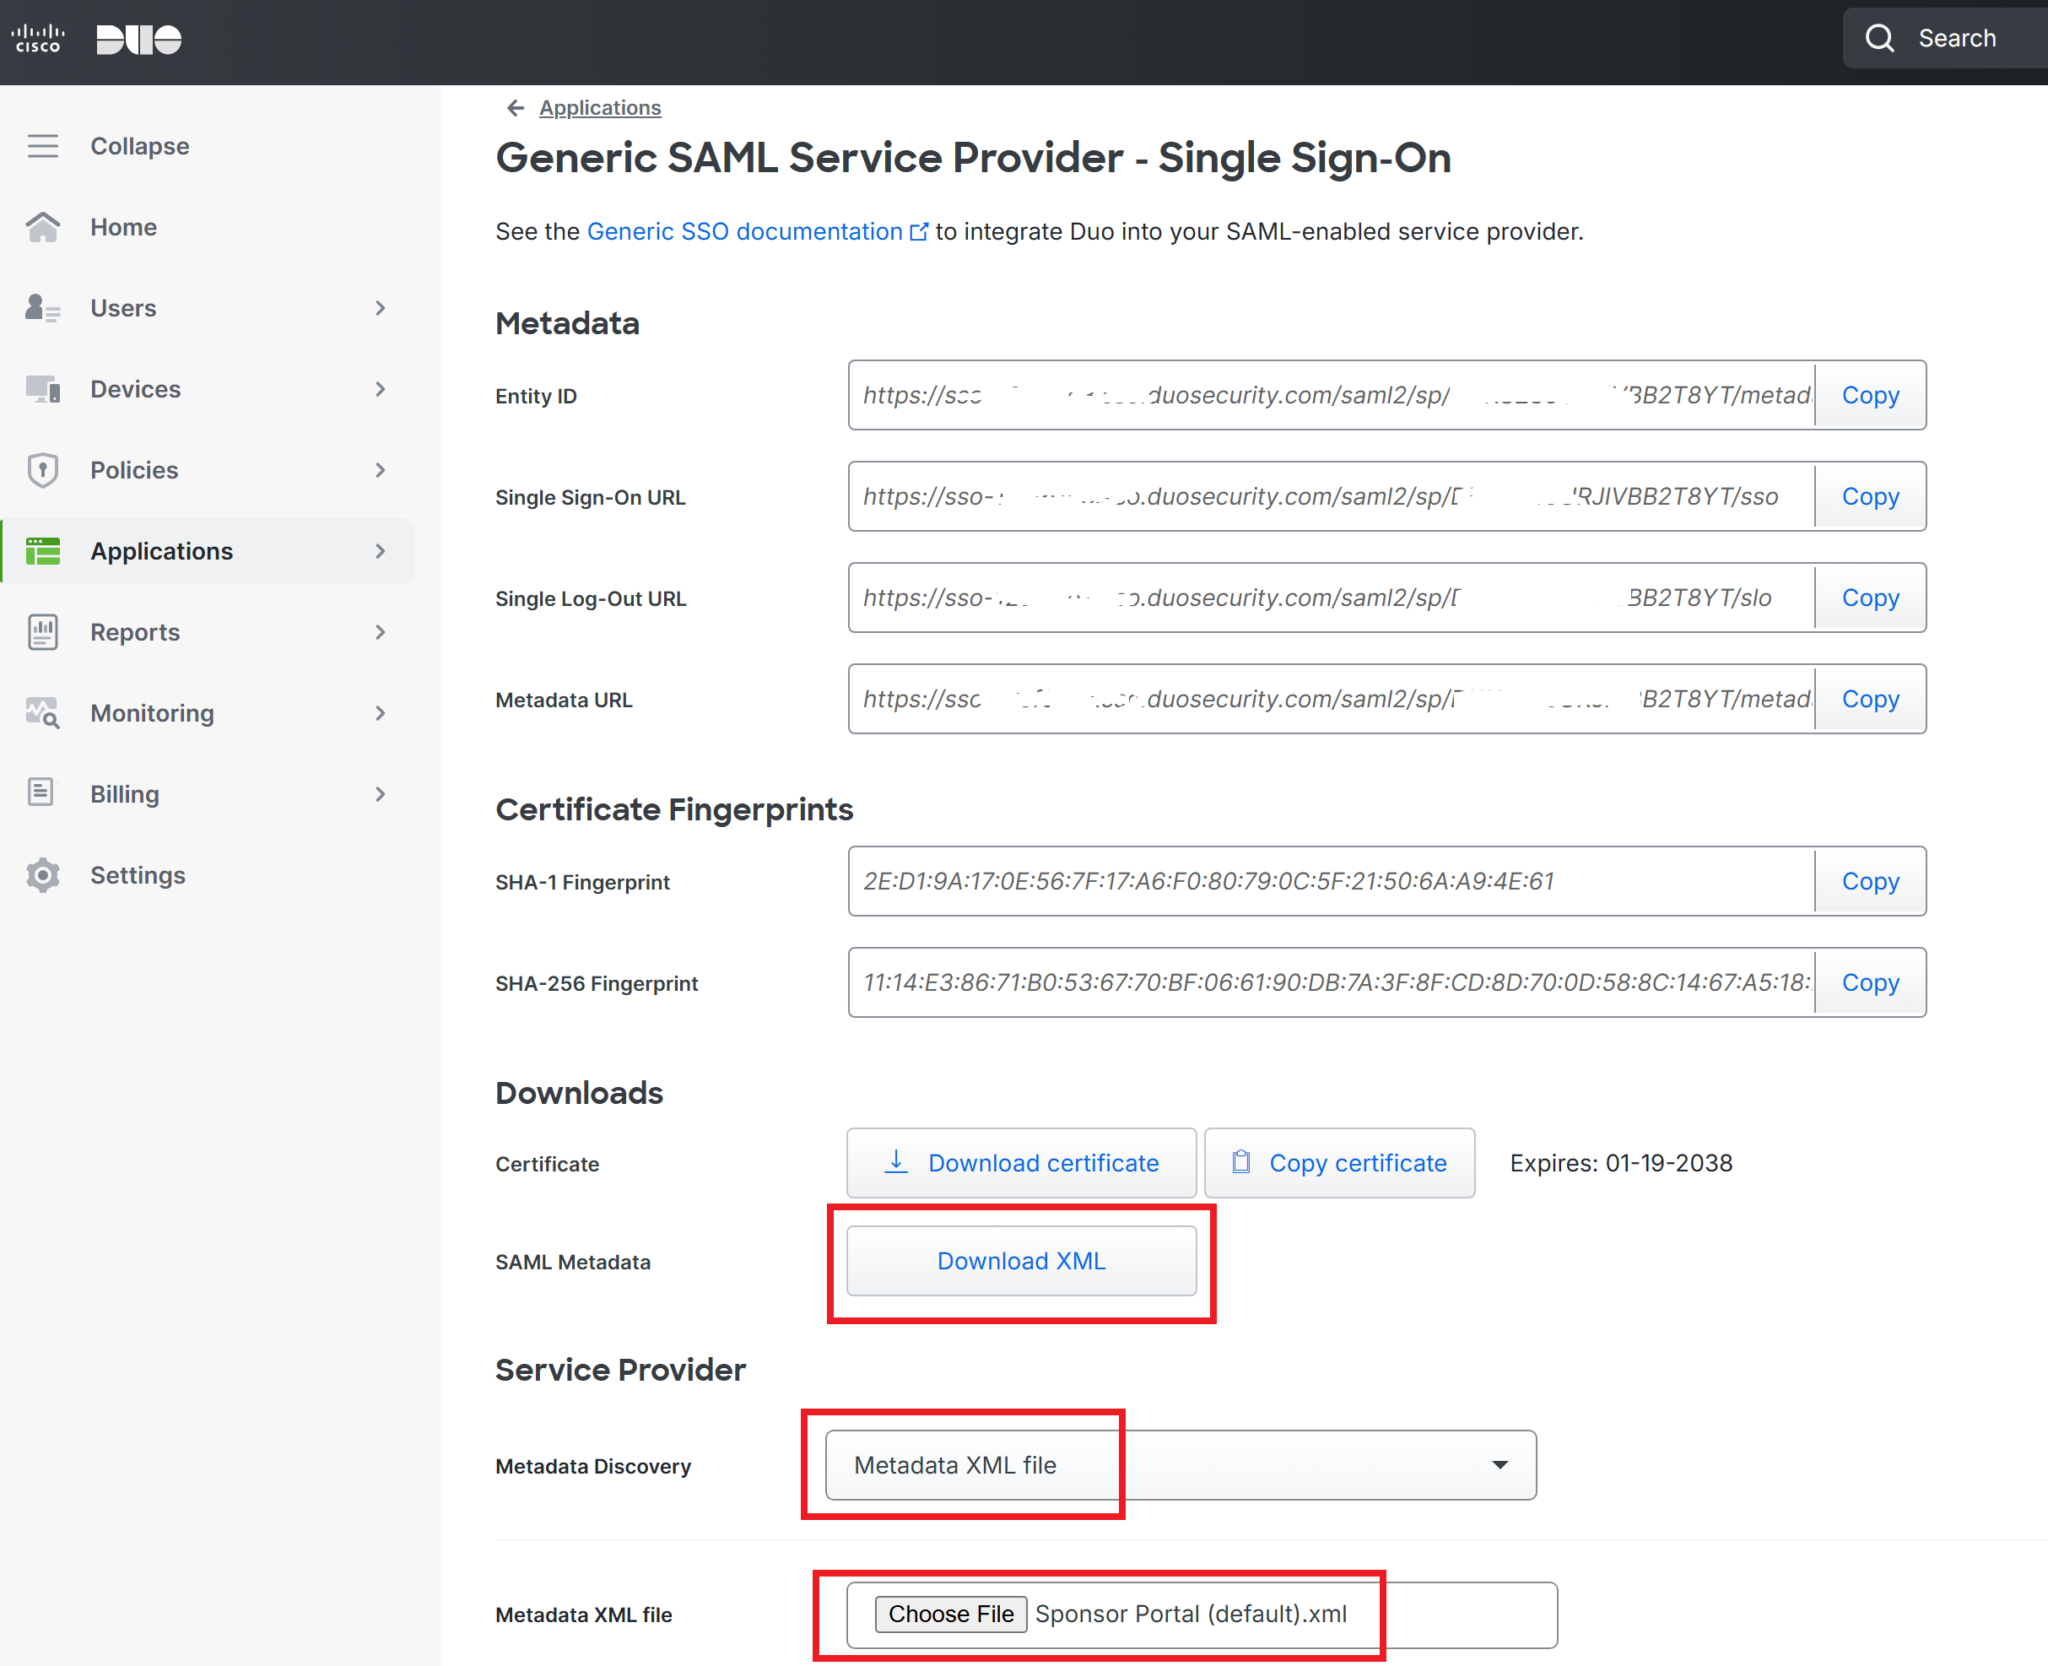
Task: Open search via the magnifier icon
Action: point(1880,37)
